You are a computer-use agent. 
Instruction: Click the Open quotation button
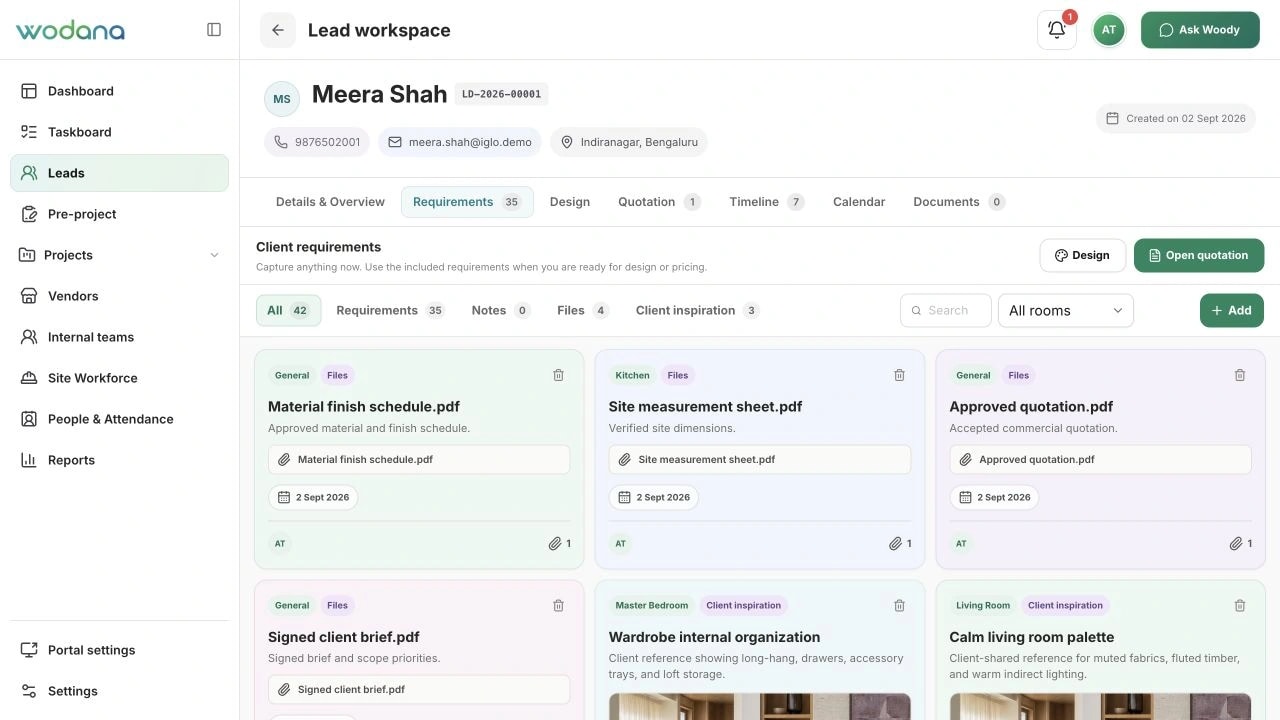tap(1199, 255)
